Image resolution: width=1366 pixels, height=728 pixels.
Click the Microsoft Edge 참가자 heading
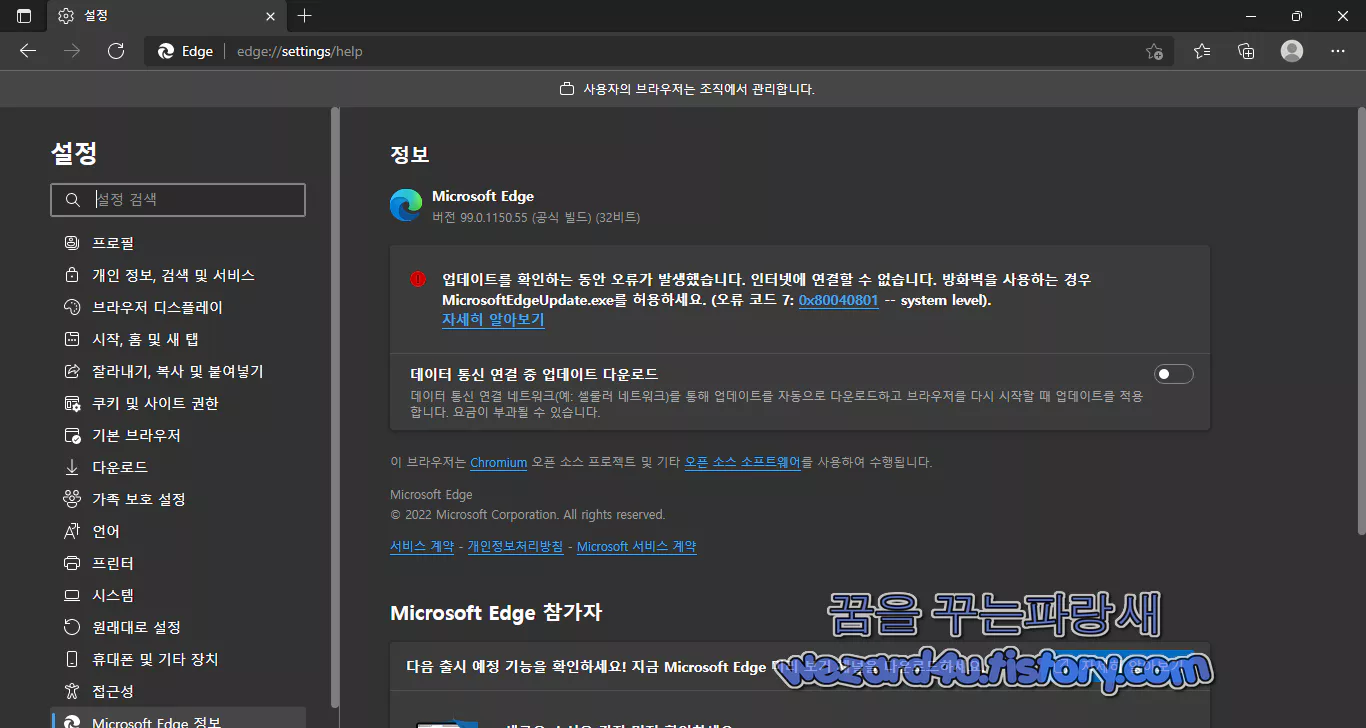[x=496, y=612]
